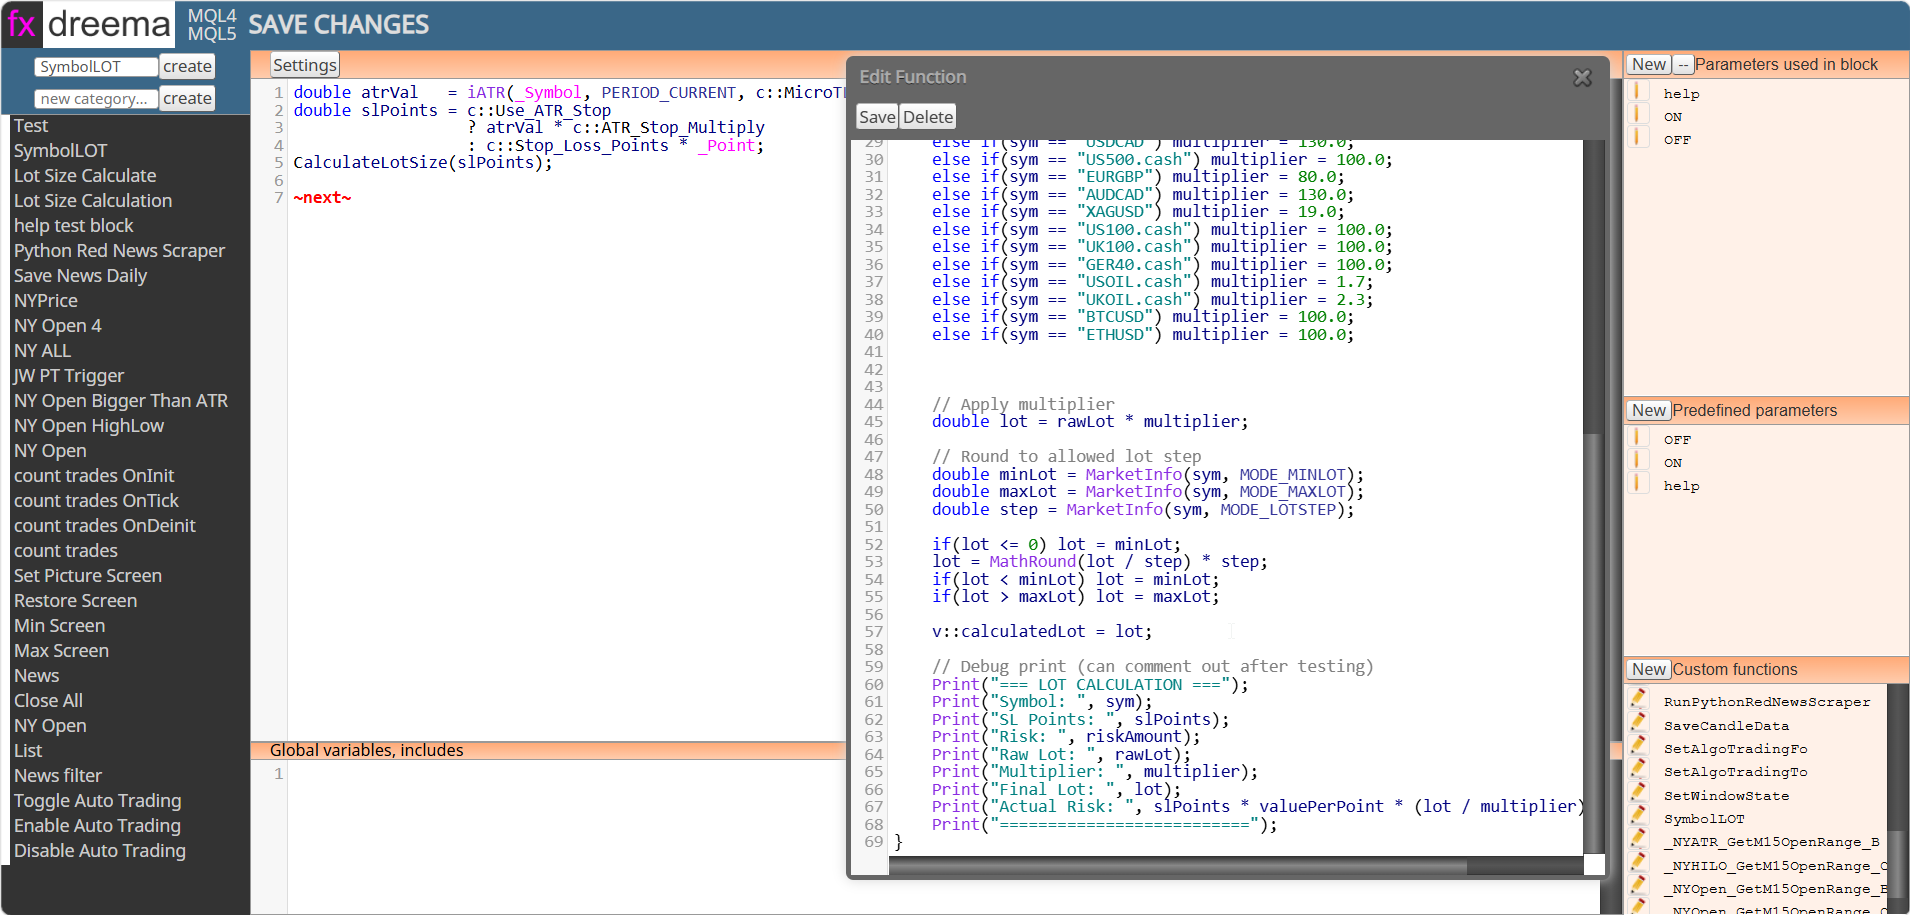Image resolution: width=1910 pixels, height=915 pixels.
Task: Delete the function in Edit Function dialog
Action: click(x=928, y=117)
